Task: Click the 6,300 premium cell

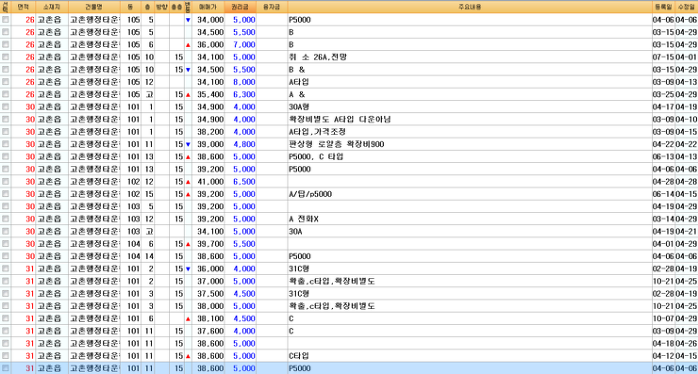Action: 241,94
